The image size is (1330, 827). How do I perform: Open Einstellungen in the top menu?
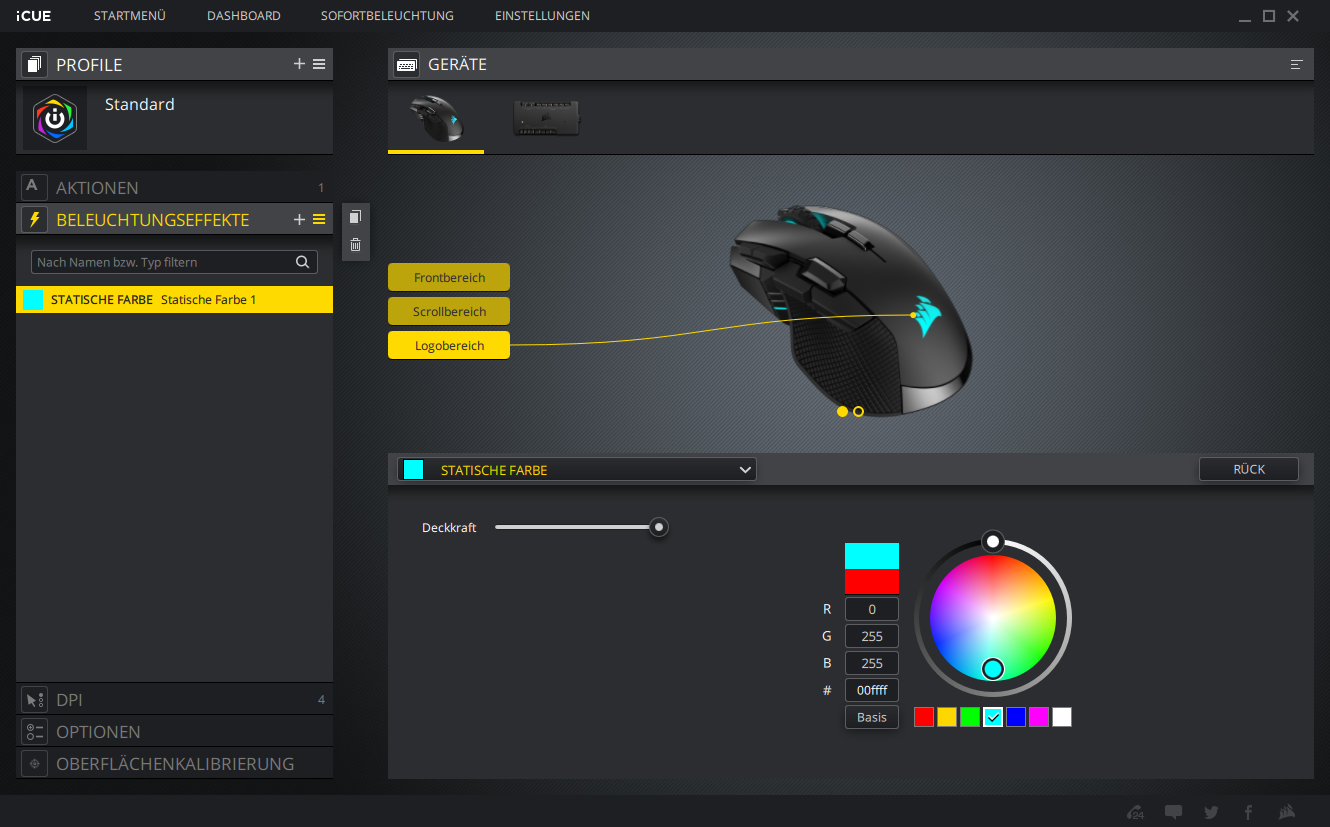tap(542, 16)
